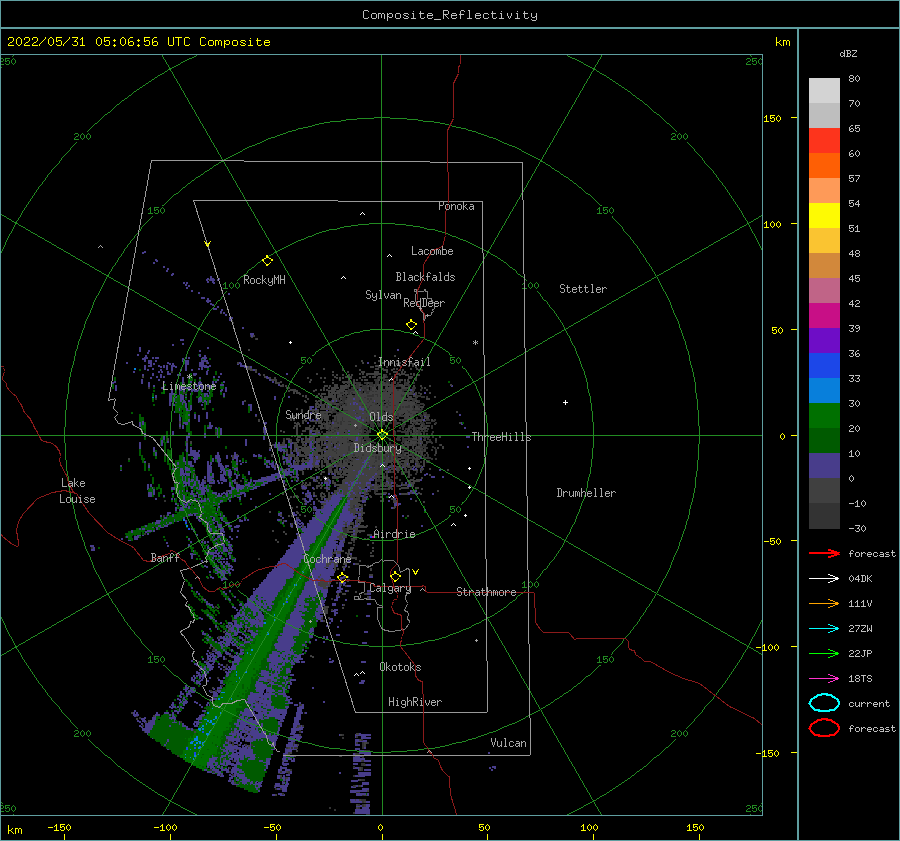The width and height of the screenshot is (900, 841).
Task: Click the Sylvan label
Action: pos(383,295)
